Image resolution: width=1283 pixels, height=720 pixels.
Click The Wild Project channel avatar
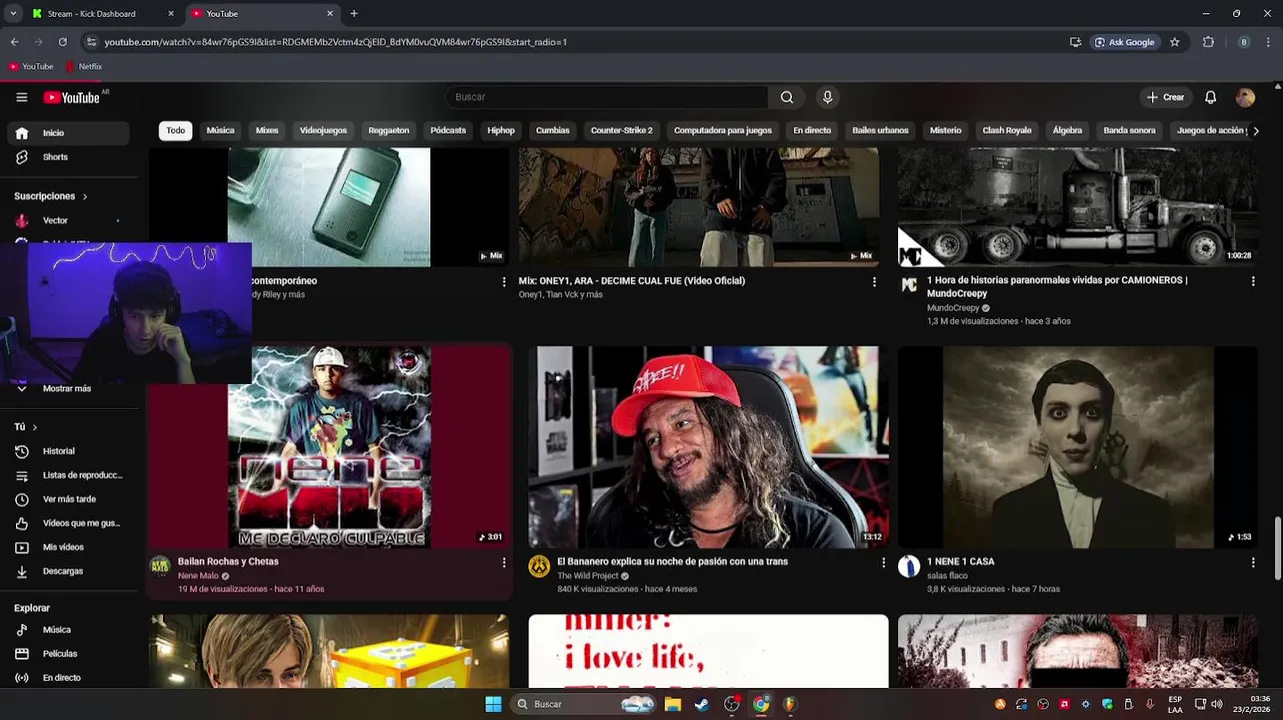point(539,567)
